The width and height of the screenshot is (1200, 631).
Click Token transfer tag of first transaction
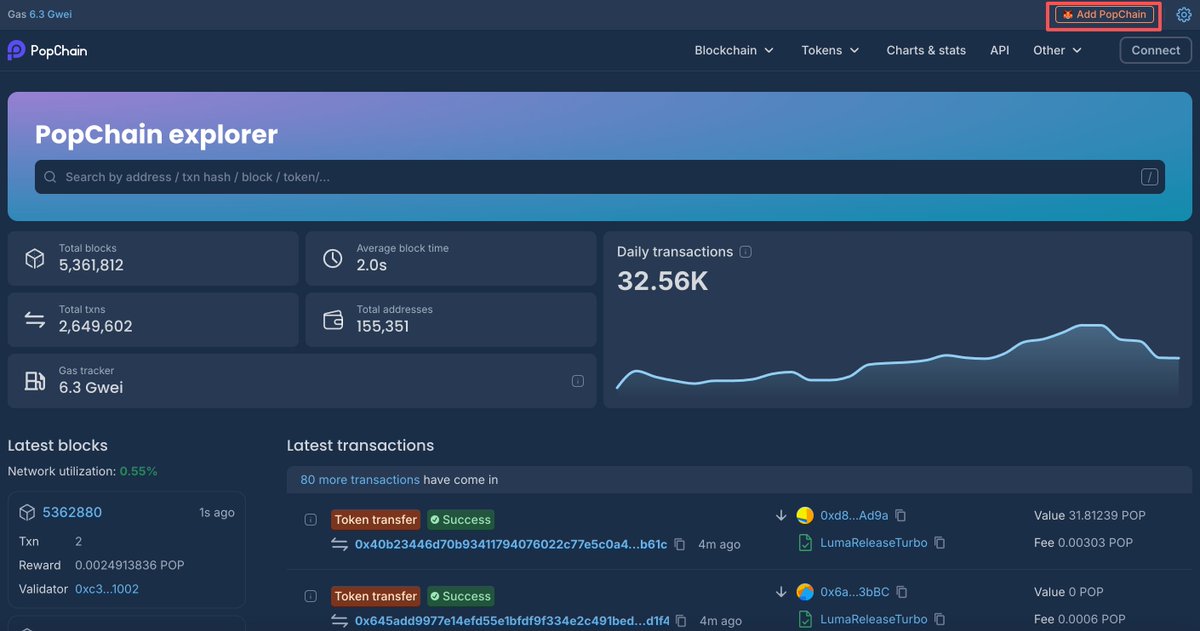[x=376, y=520]
